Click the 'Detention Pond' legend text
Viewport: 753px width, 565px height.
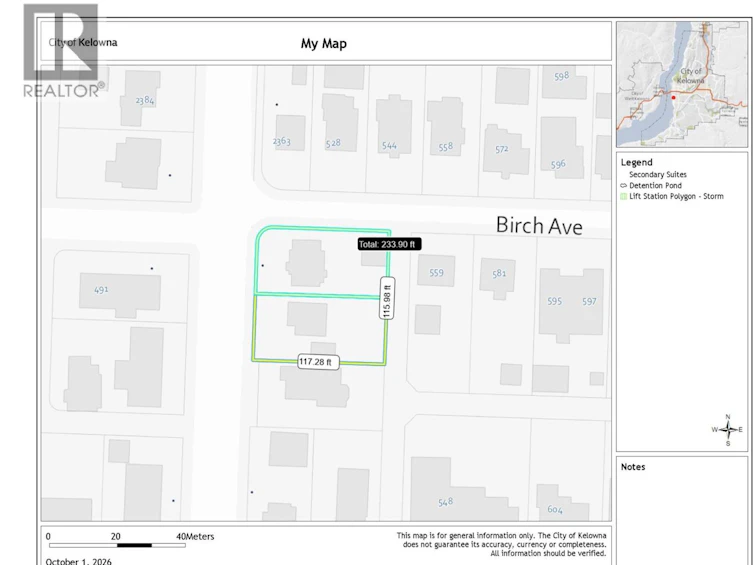click(655, 185)
